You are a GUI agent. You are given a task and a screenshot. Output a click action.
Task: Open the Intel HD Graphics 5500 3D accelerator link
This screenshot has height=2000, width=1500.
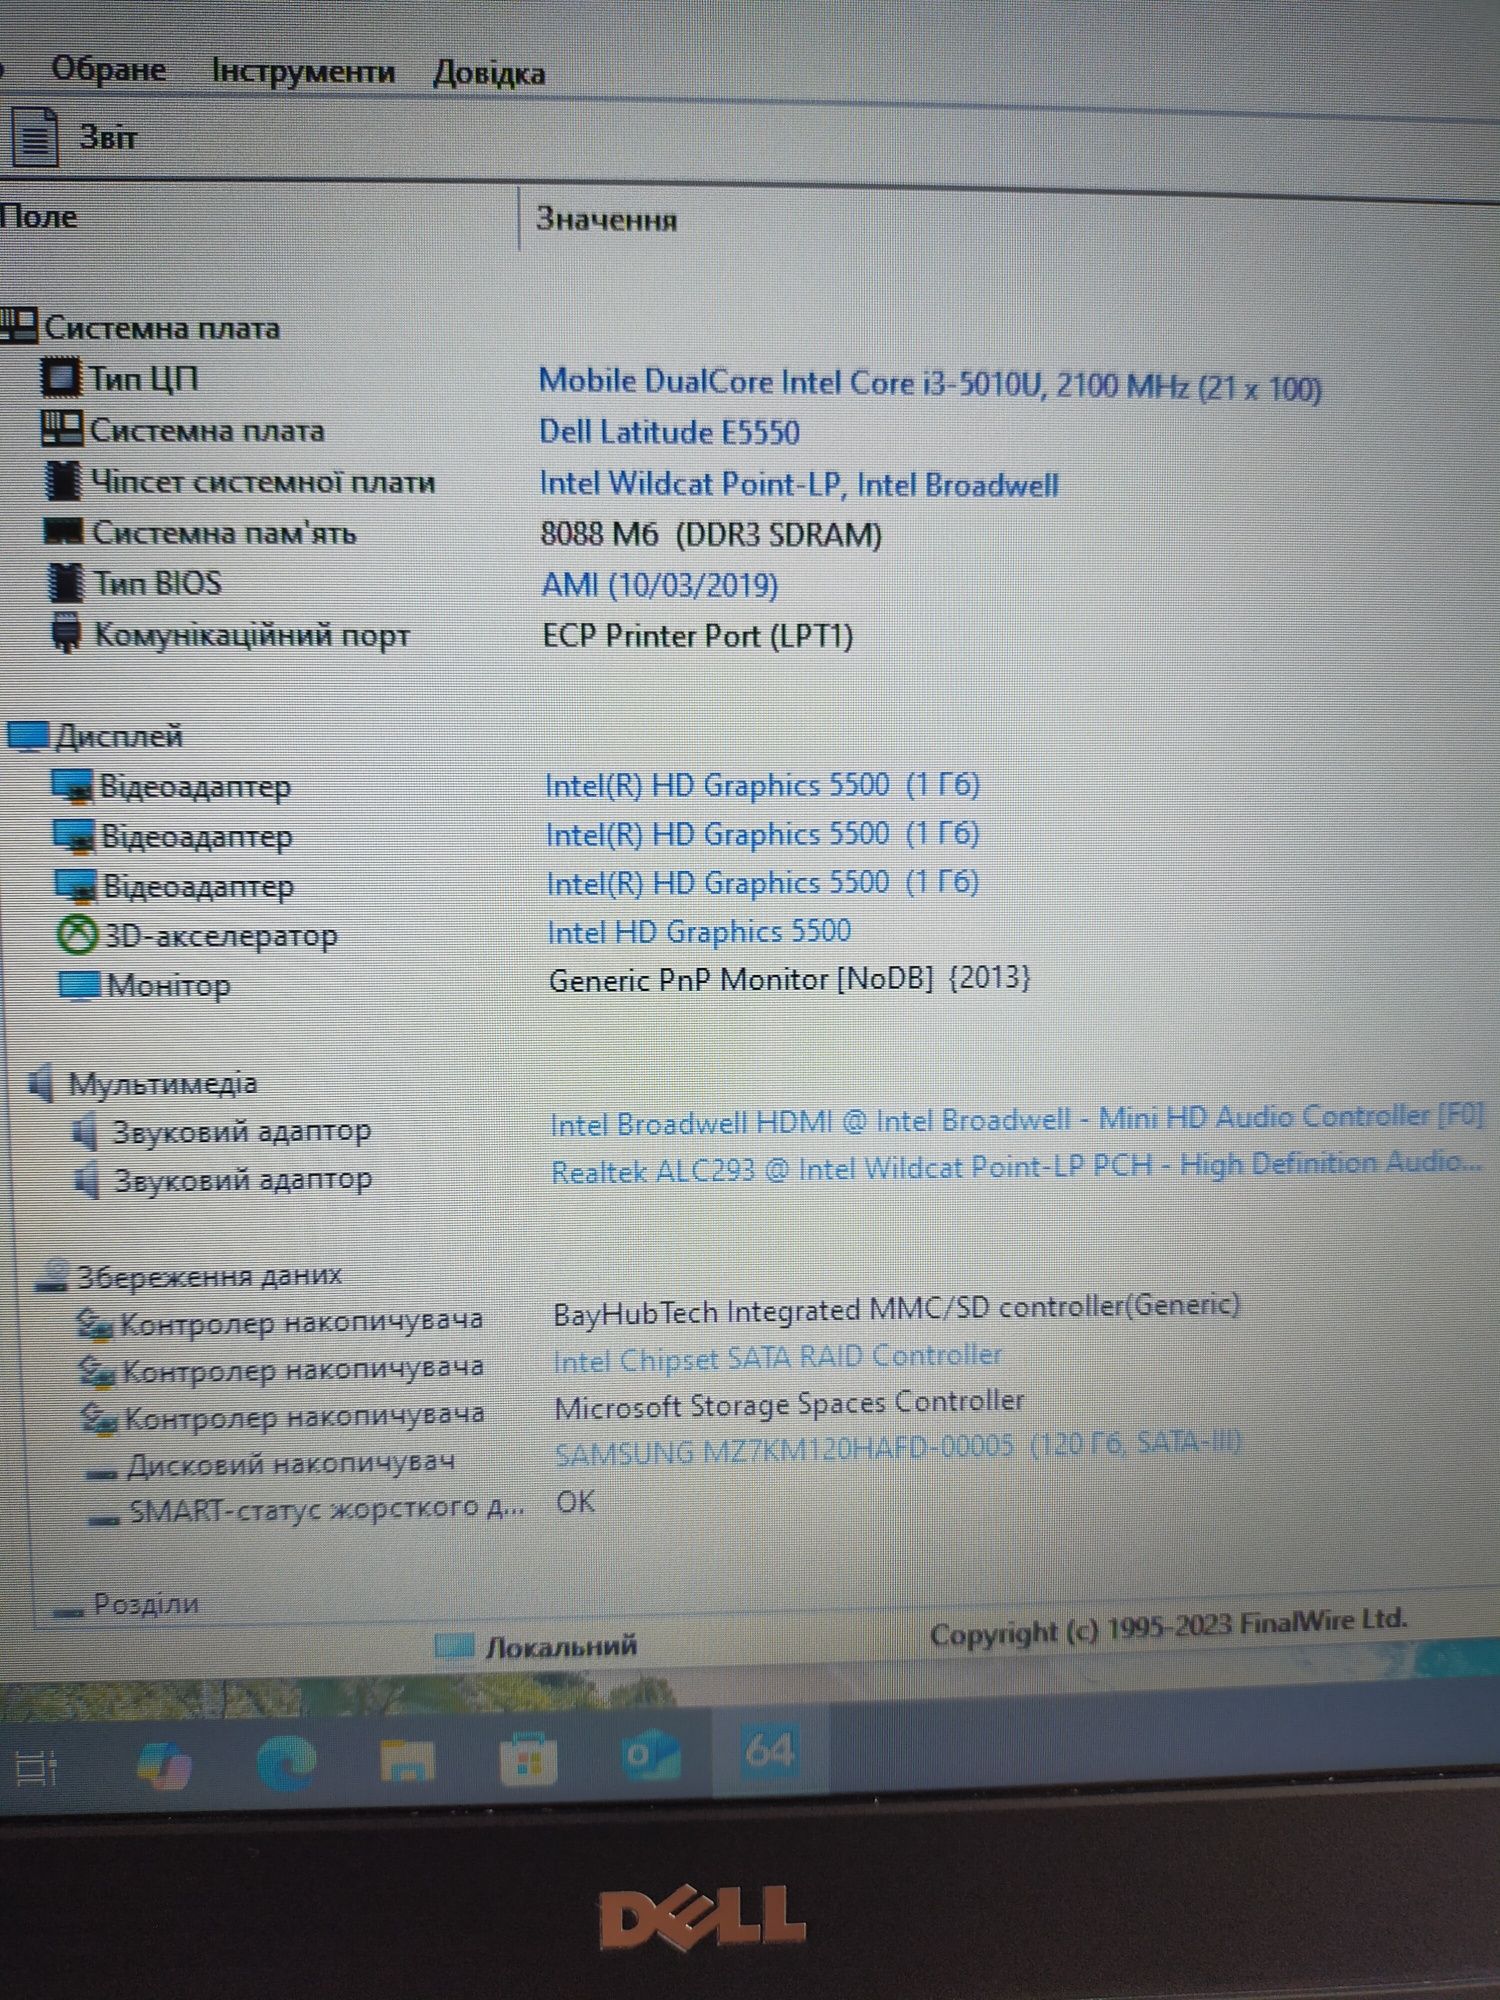[x=699, y=931]
